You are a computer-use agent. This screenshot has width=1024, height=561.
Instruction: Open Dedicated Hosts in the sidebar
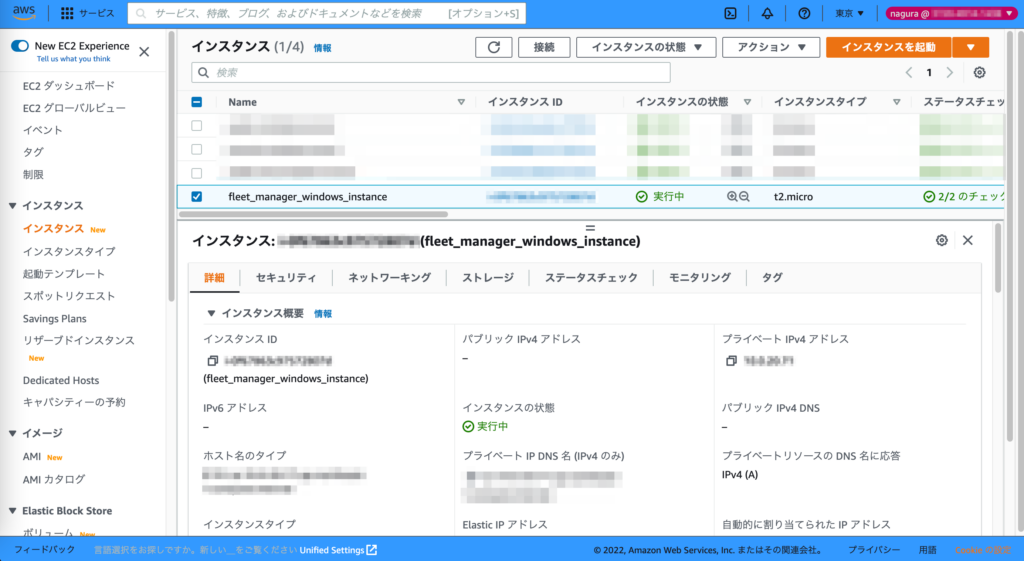coord(61,380)
